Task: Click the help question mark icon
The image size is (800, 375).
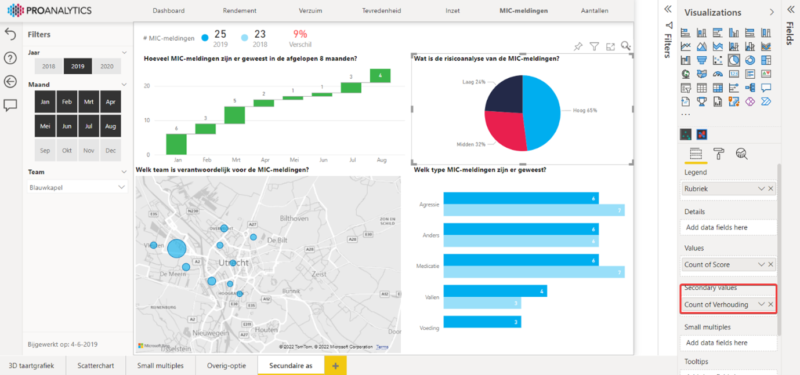Action: [10, 58]
